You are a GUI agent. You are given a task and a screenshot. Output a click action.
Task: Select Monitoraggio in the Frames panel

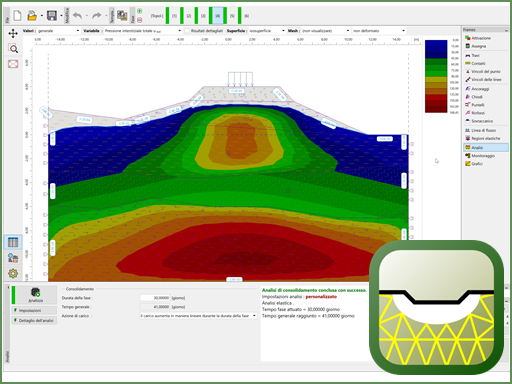pos(483,156)
